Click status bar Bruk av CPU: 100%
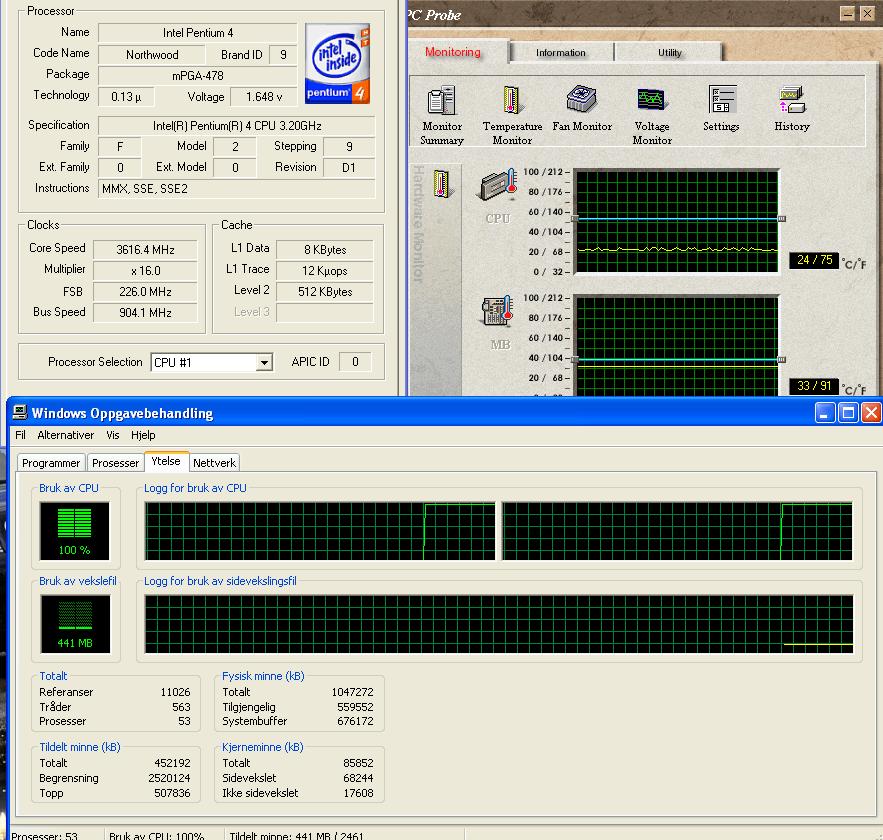Viewport: 883px width, 840px height. click(157, 835)
